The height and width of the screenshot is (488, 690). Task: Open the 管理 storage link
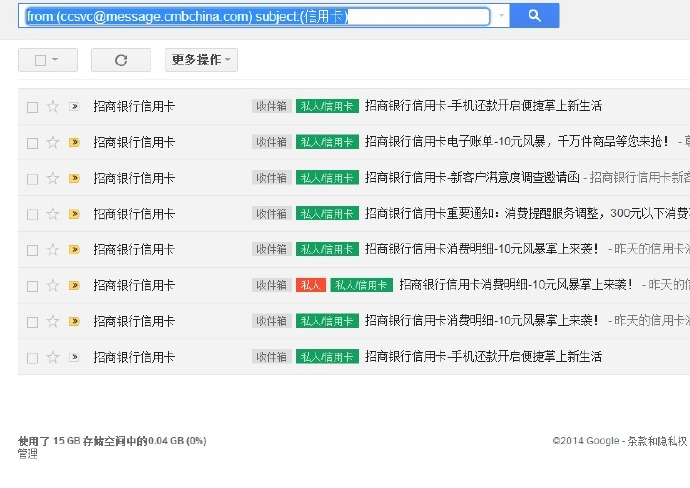tap(27, 454)
